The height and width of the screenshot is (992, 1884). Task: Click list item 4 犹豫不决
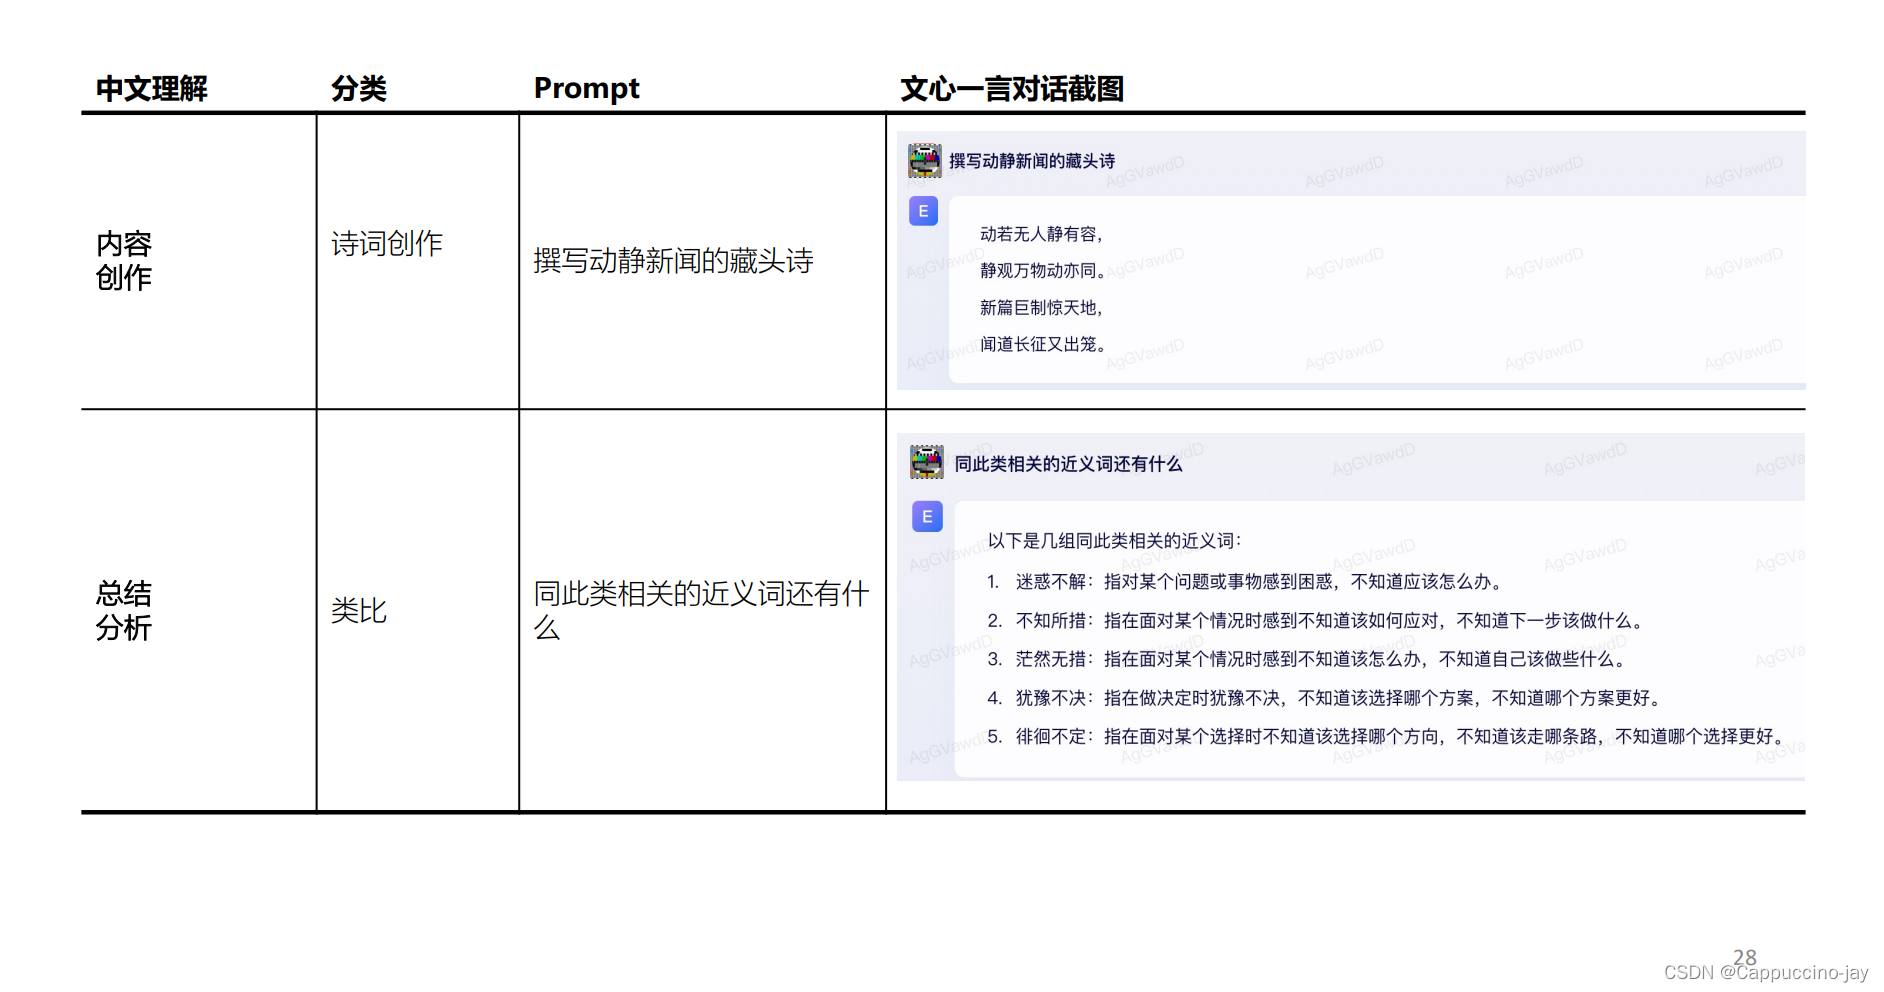point(1325,698)
